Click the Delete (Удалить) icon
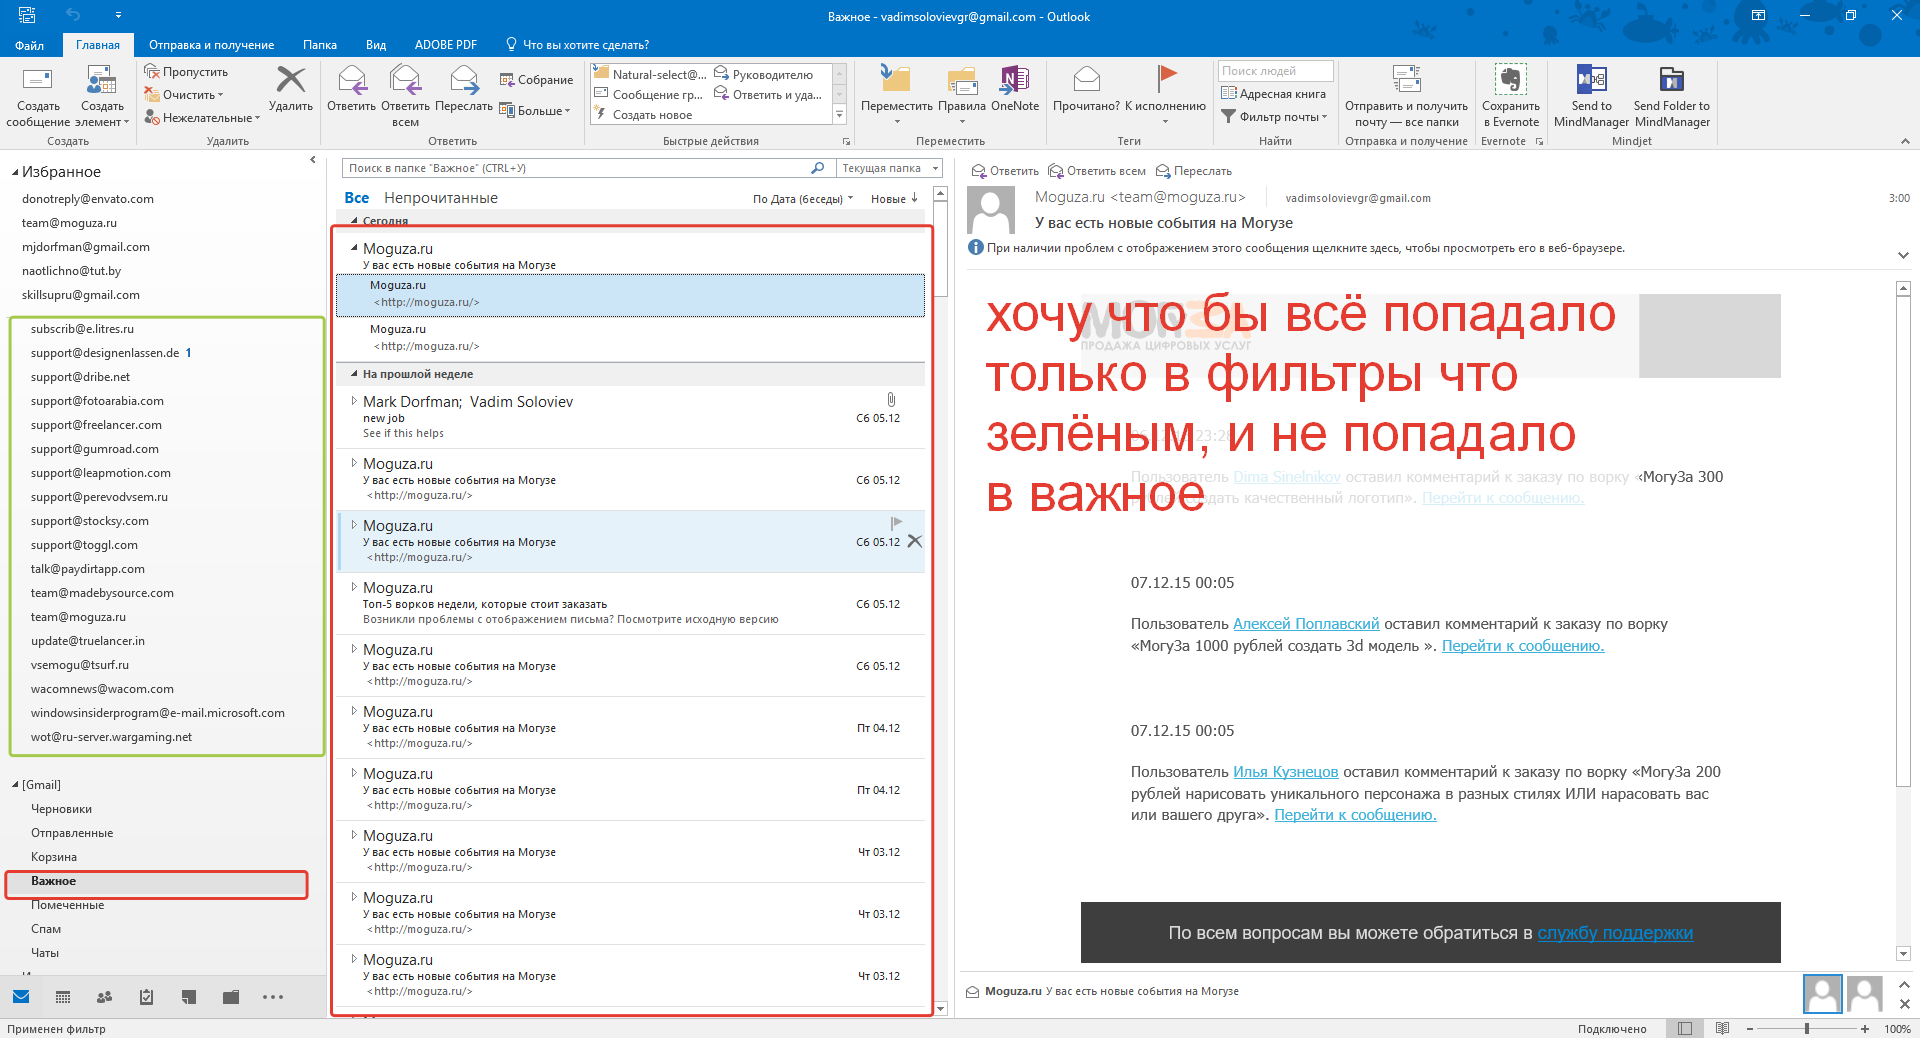 [291, 80]
